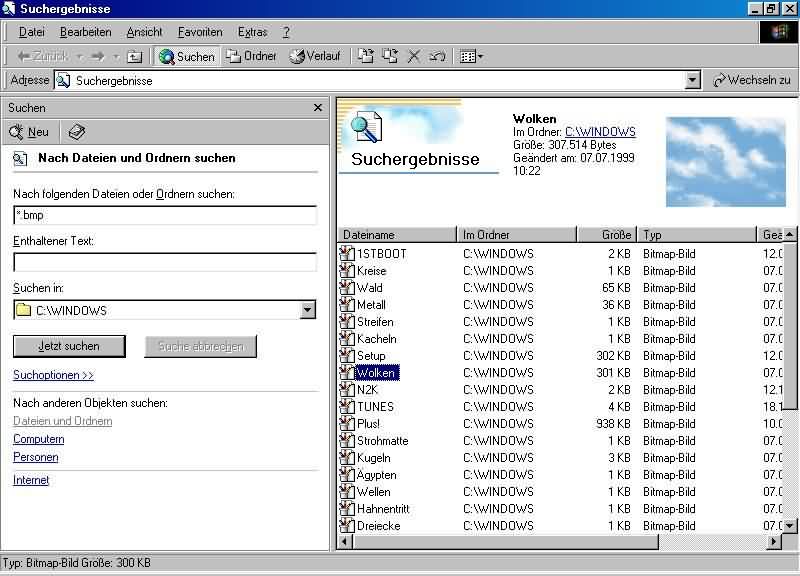Open the Ansicht menu
The width and height of the screenshot is (800, 576).
(x=144, y=32)
